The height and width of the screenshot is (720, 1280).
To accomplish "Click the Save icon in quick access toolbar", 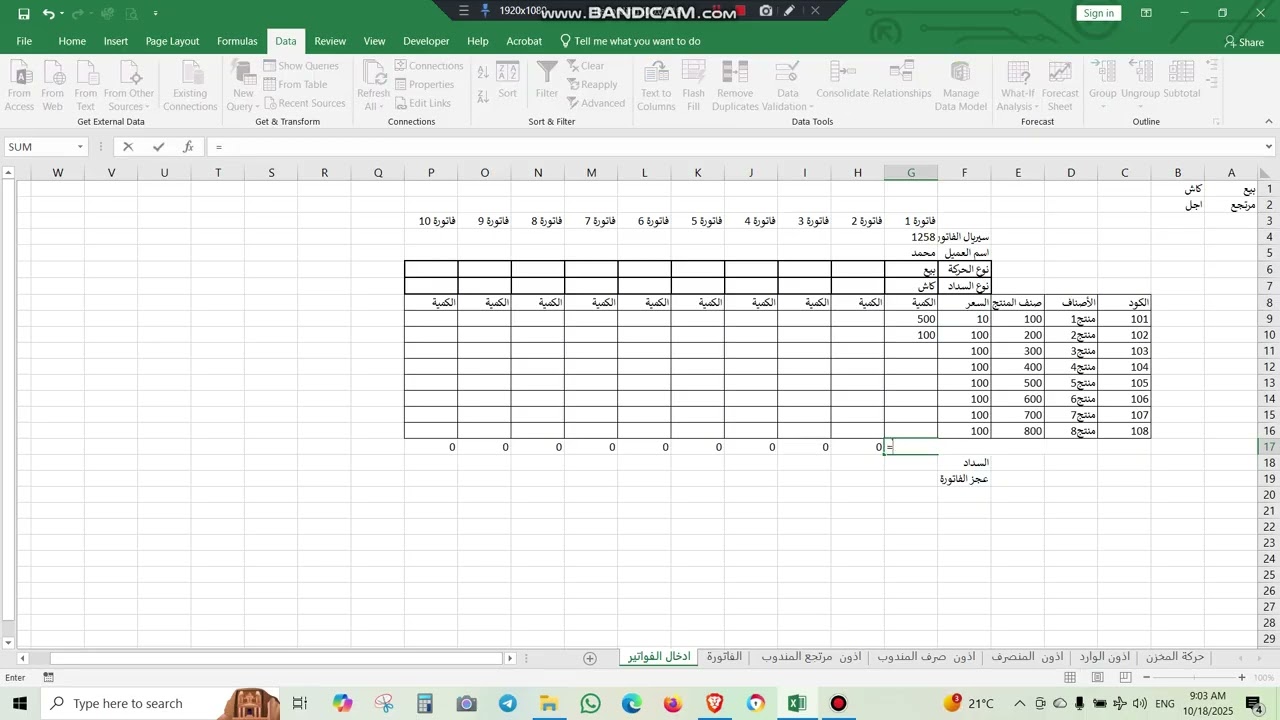I will 23,14.
